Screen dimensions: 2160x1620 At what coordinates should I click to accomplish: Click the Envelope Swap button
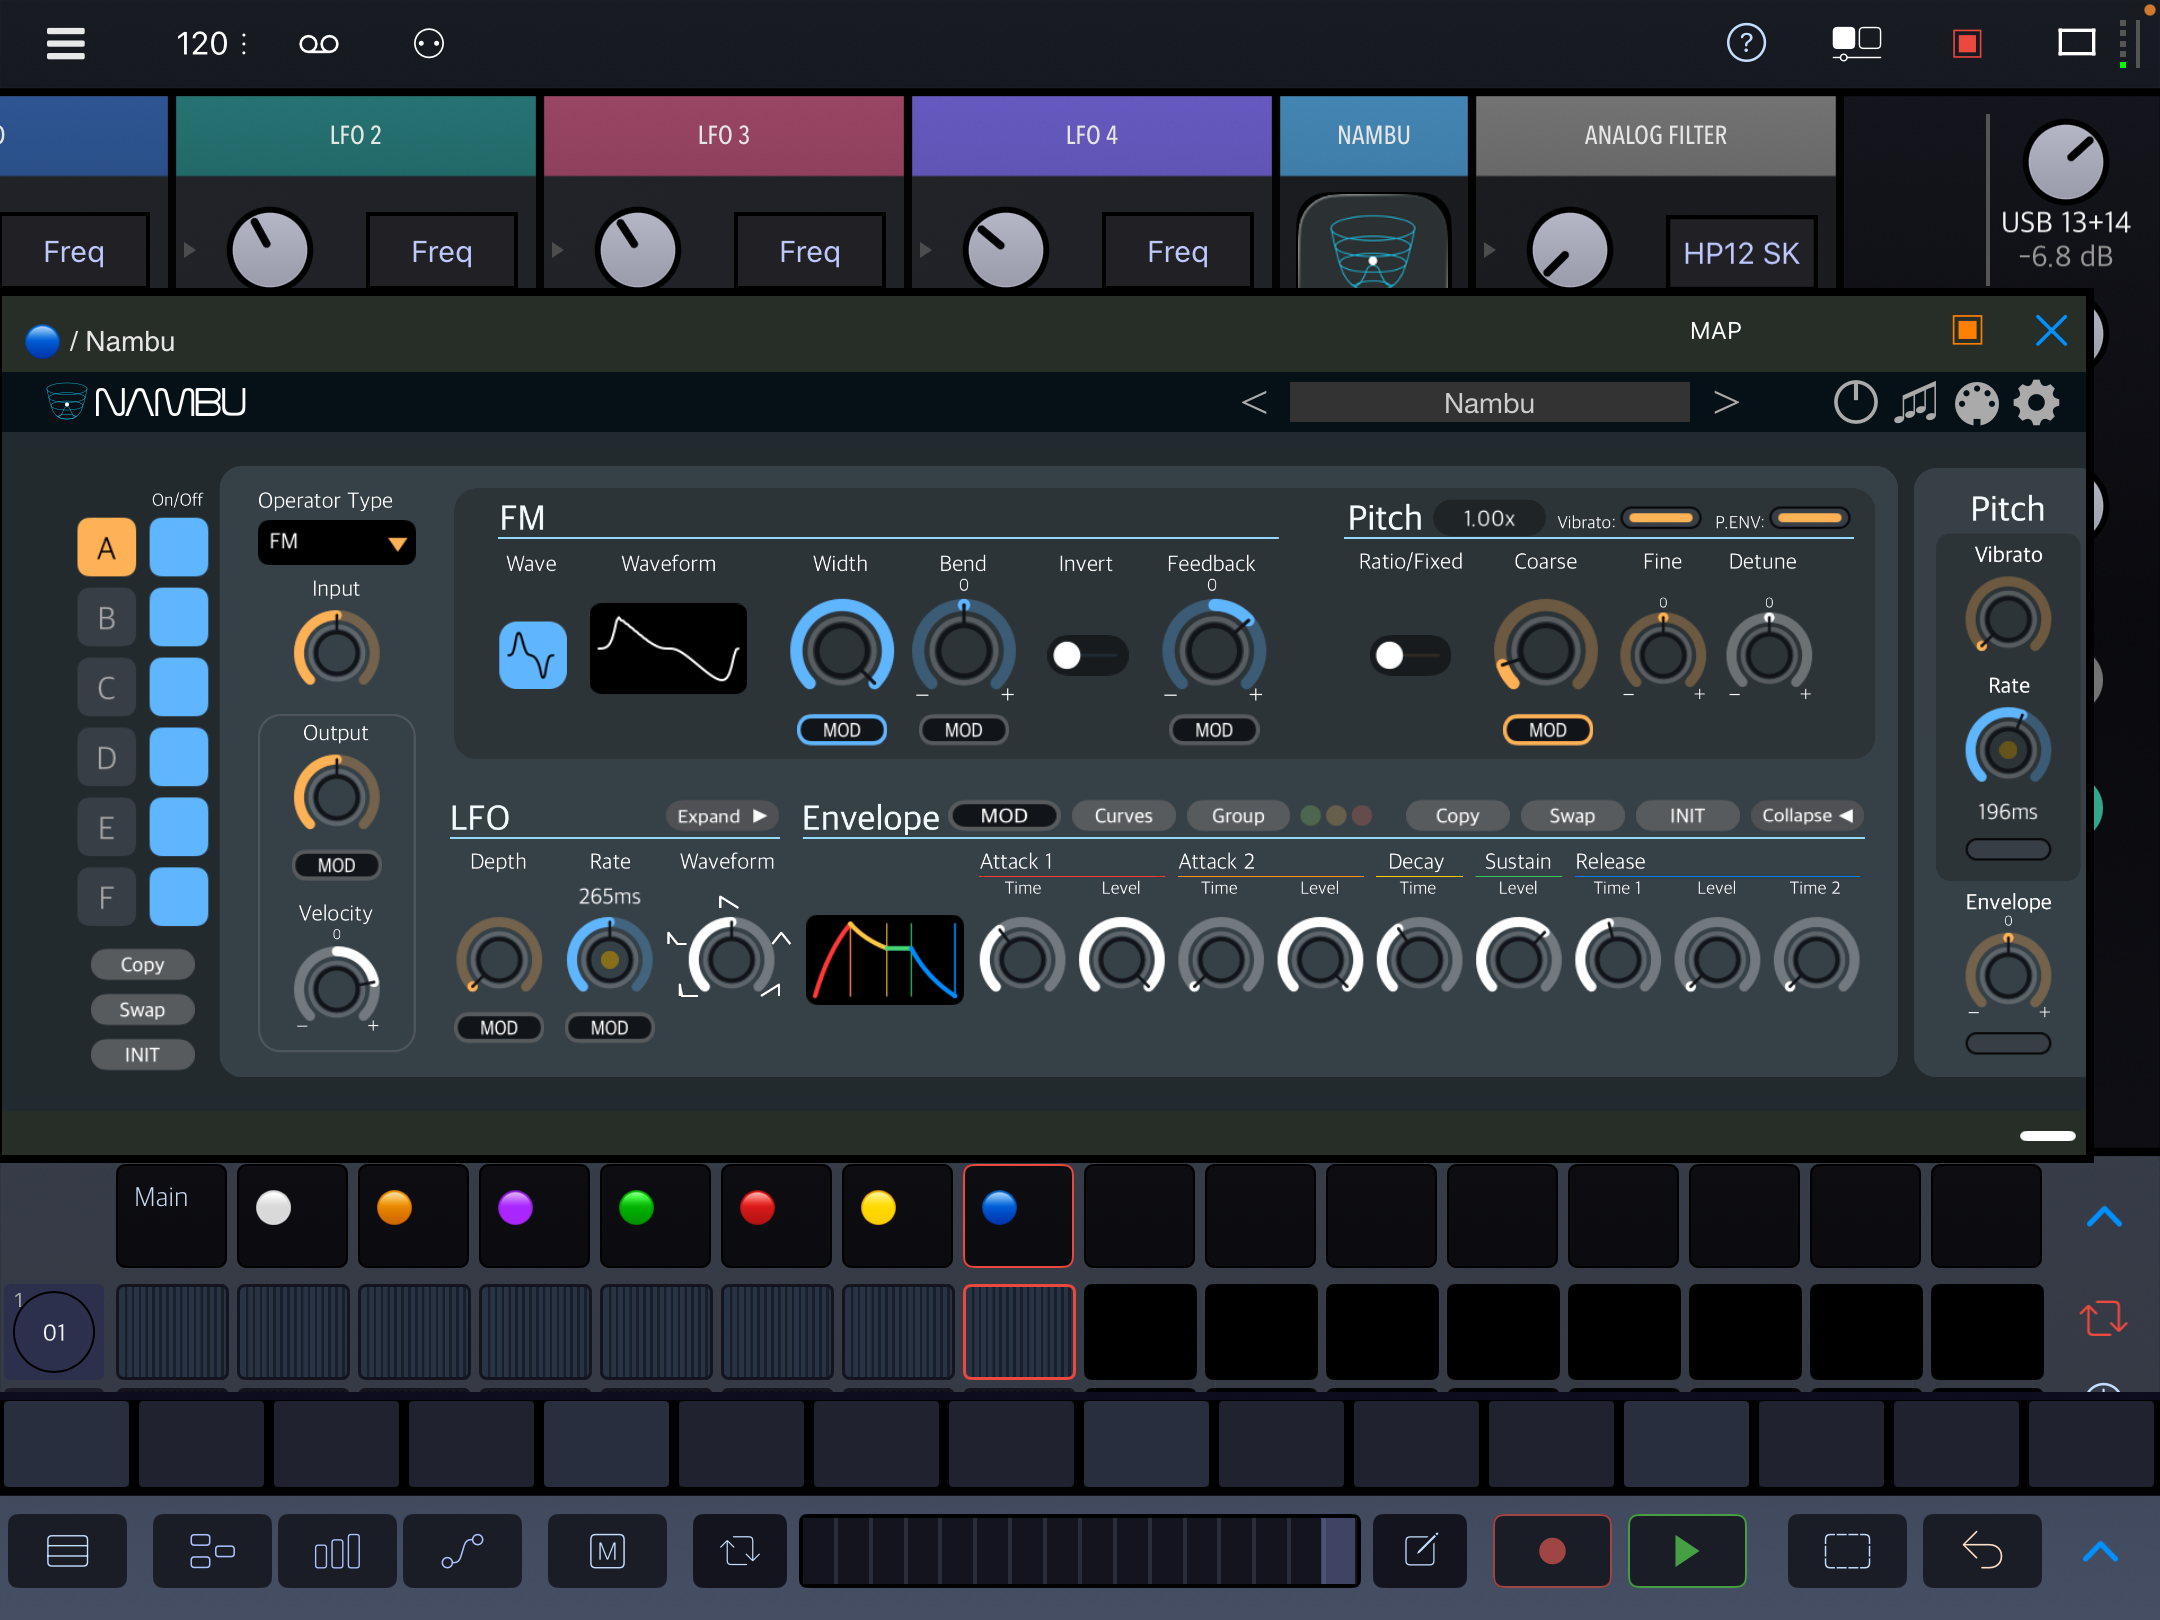1572,816
